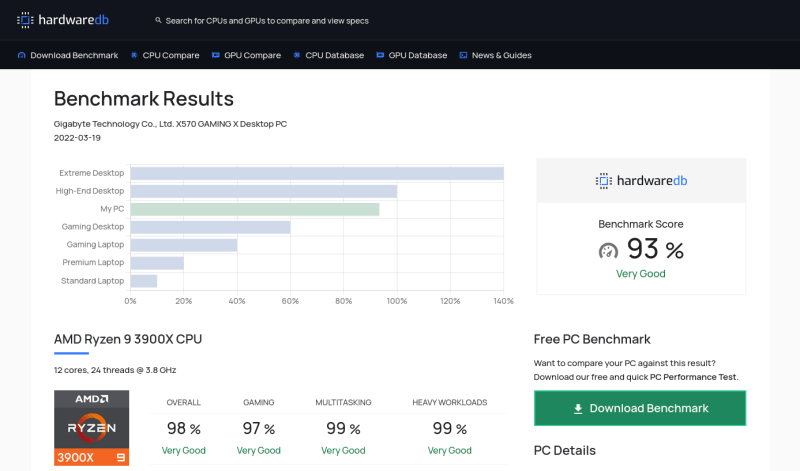Click the Premium Laptop chart bar
This screenshot has width=800, height=471.
[x=157, y=263]
